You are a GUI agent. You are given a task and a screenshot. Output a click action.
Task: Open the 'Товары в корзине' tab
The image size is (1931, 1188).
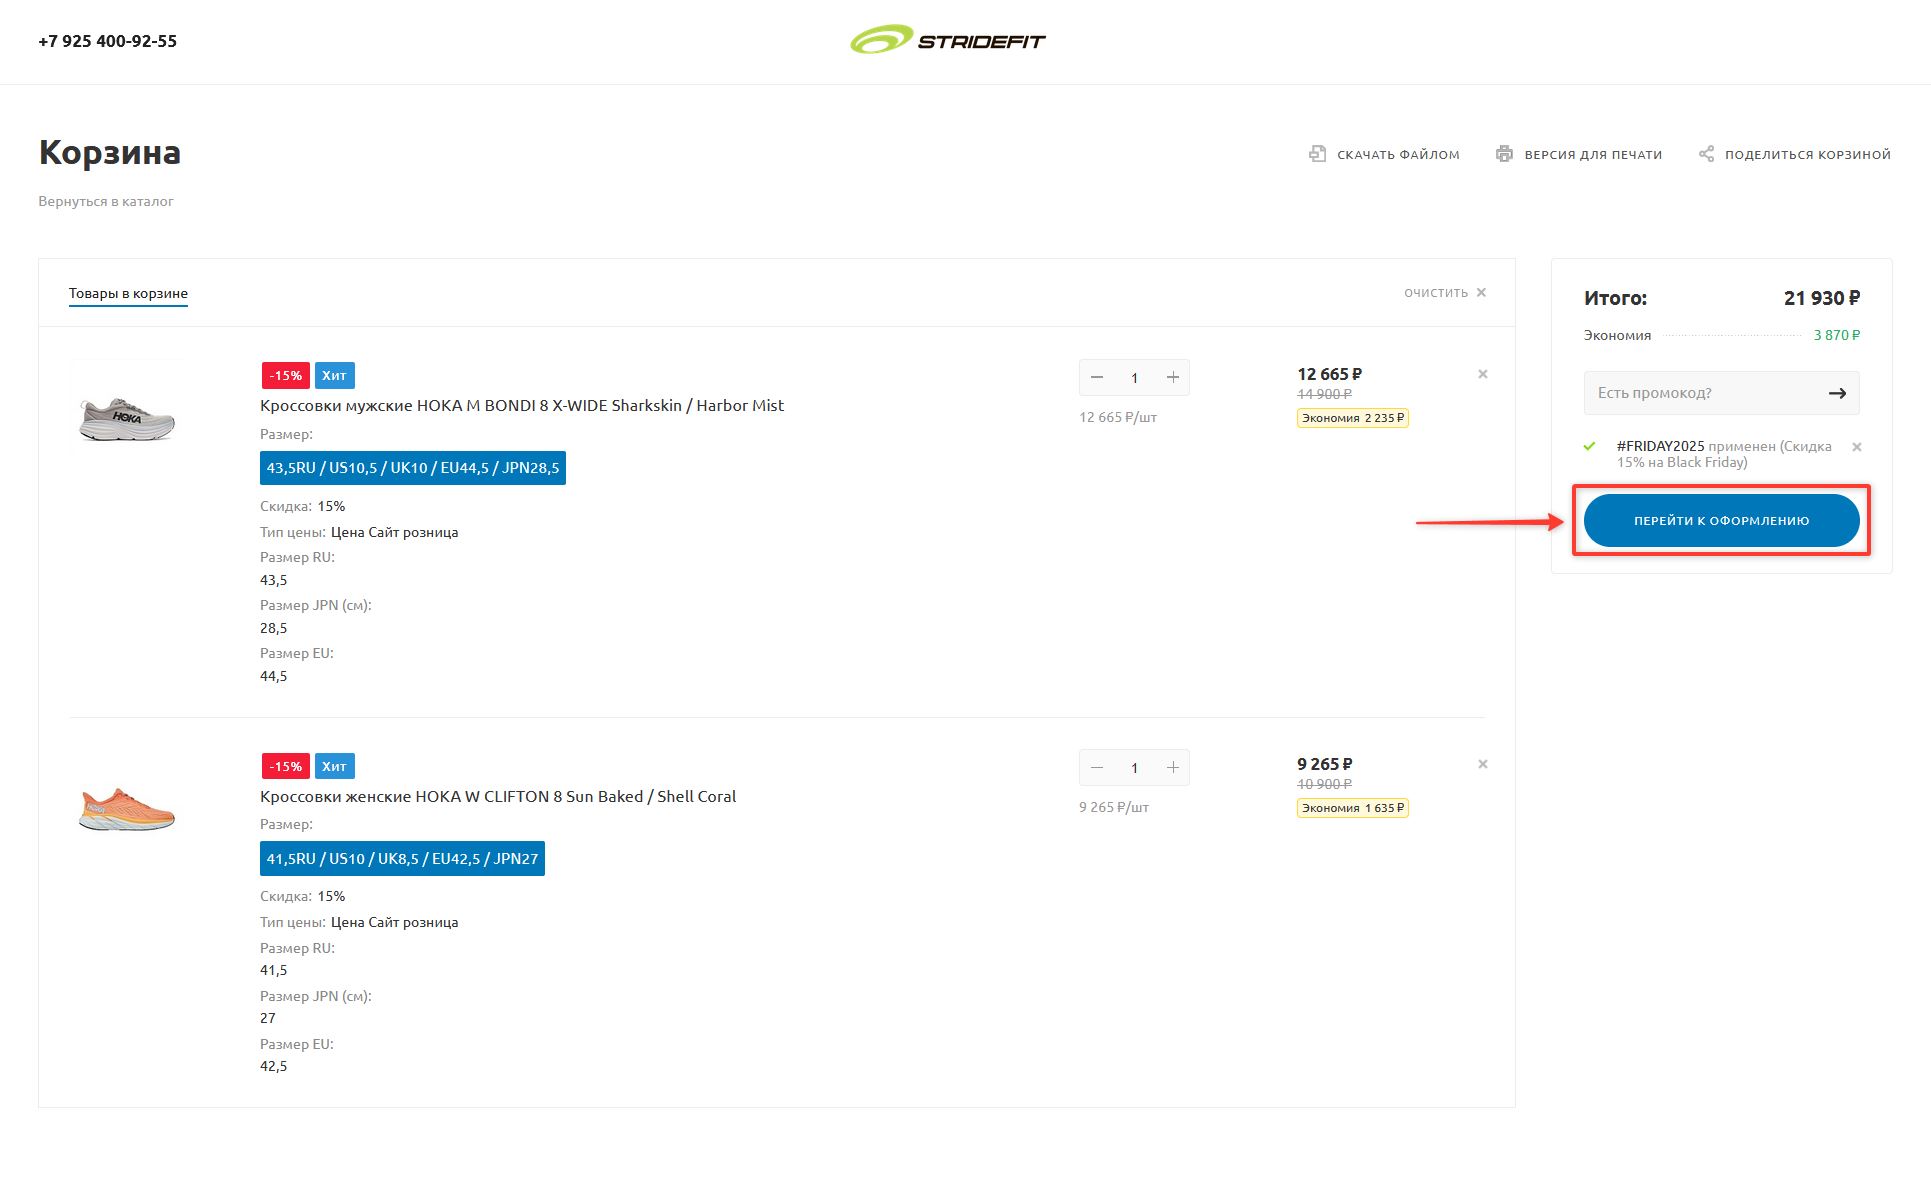pos(128,293)
